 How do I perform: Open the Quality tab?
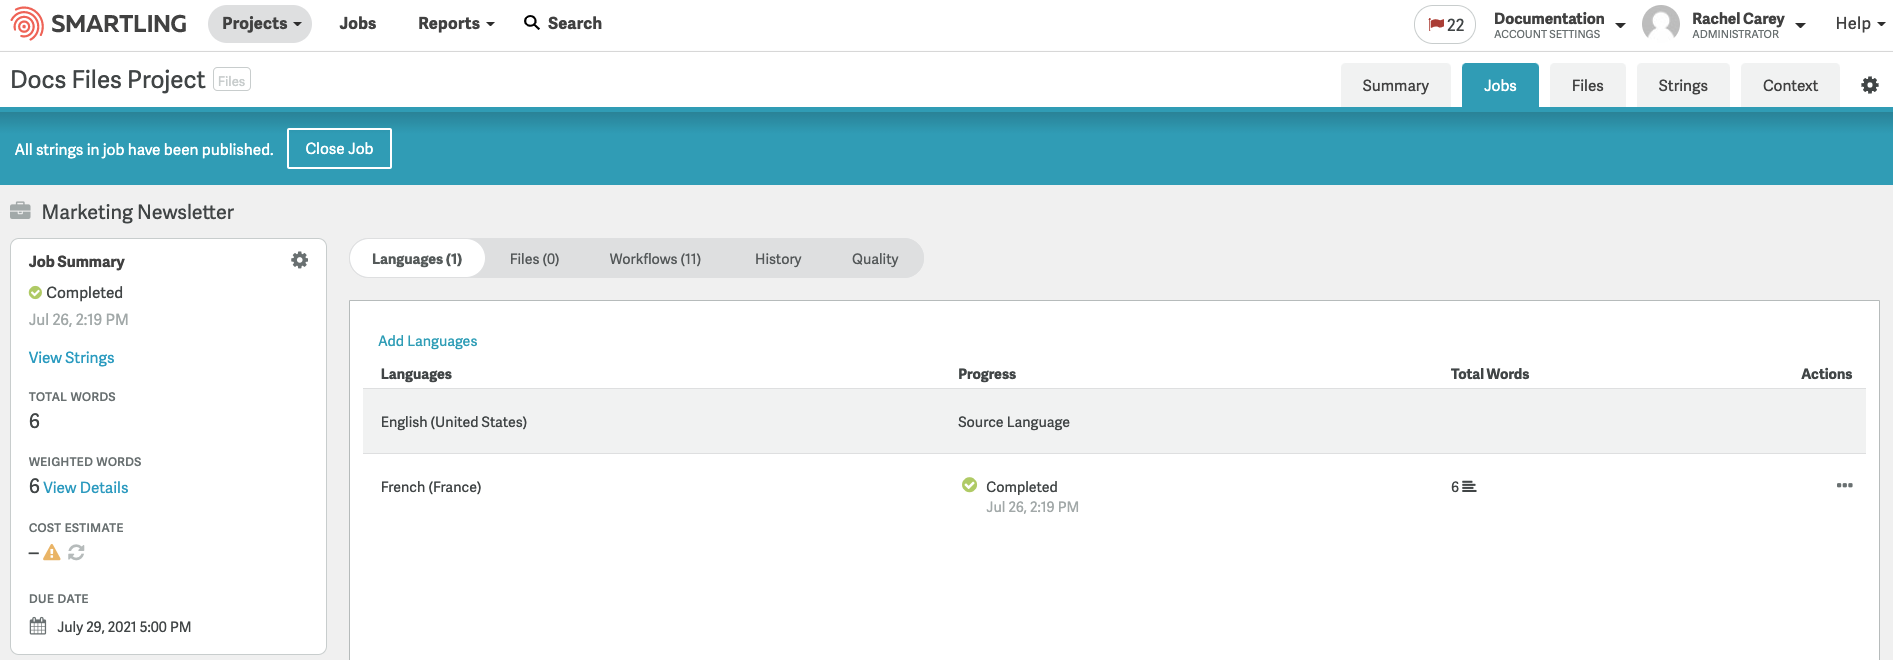[875, 259]
